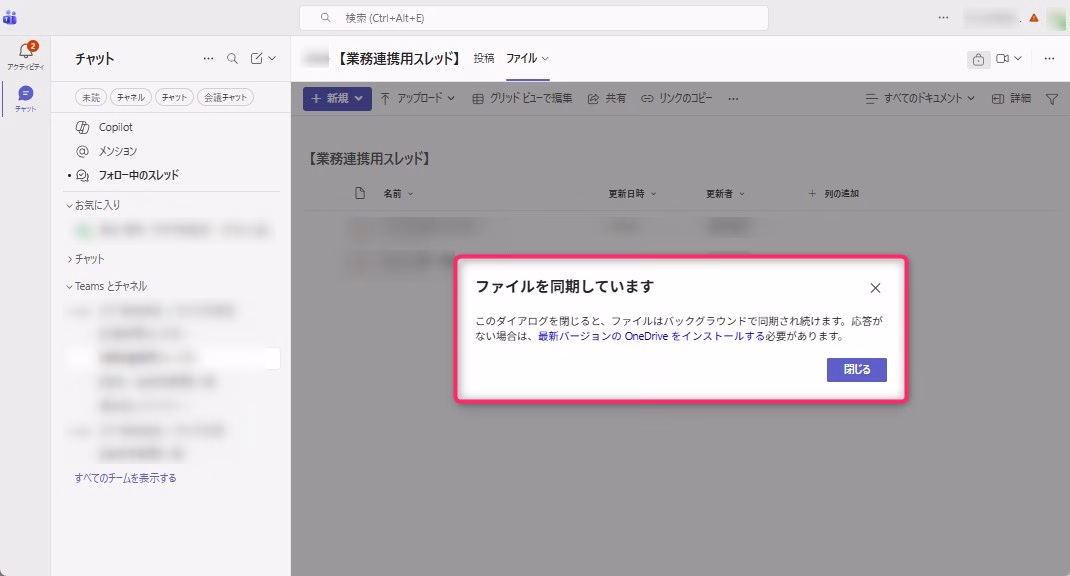Viewport: 1070px width, 576px height.
Task: Select the ファイル tab
Action: 521,59
